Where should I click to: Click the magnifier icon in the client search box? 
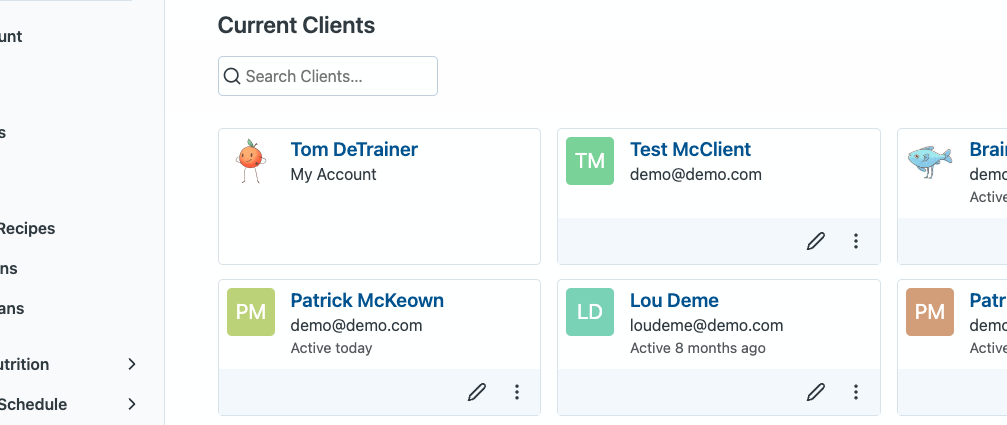pyautogui.click(x=232, y=76)
